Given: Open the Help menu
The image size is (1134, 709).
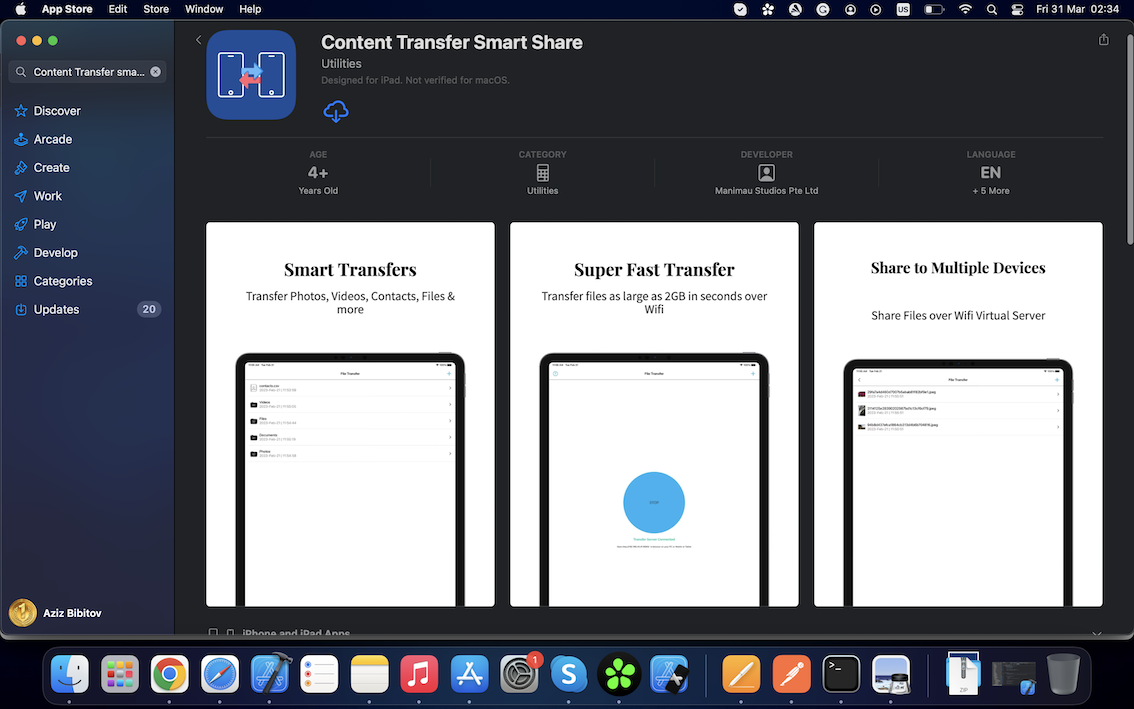Looking at the screenshot, I should click(x=250, y=9).
